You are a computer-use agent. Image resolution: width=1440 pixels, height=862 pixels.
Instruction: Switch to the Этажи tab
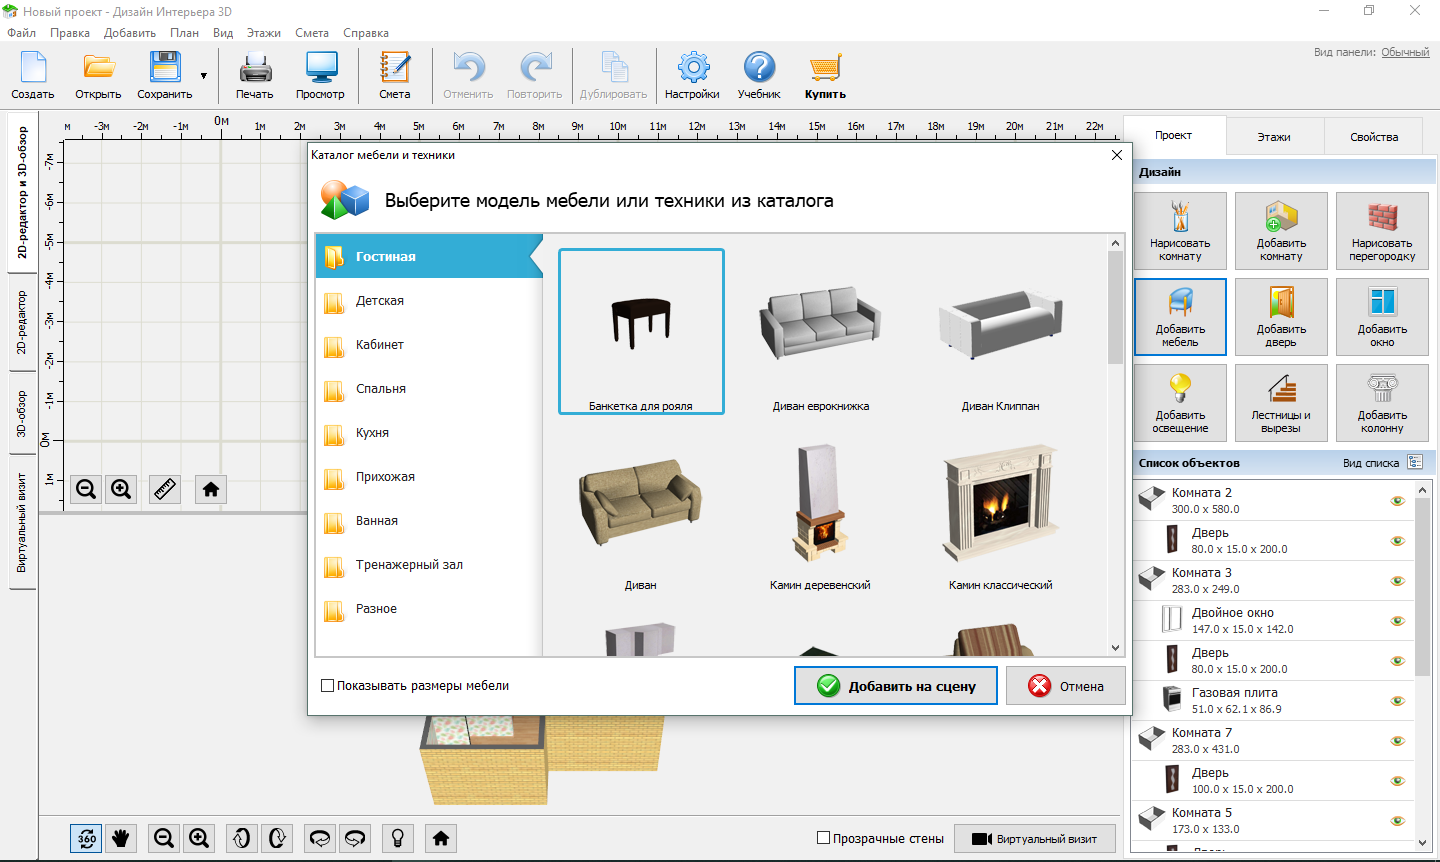(x=1274, y=137)
